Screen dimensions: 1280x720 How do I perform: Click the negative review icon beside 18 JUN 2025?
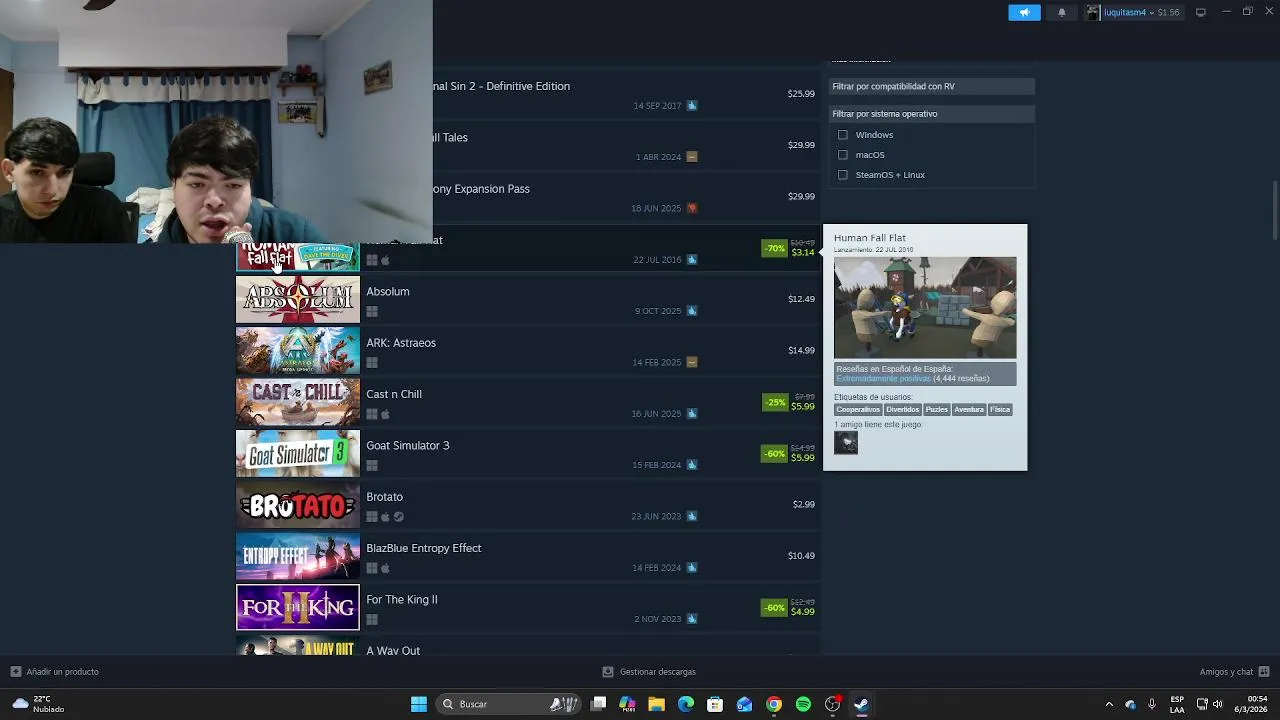[692, 208]
